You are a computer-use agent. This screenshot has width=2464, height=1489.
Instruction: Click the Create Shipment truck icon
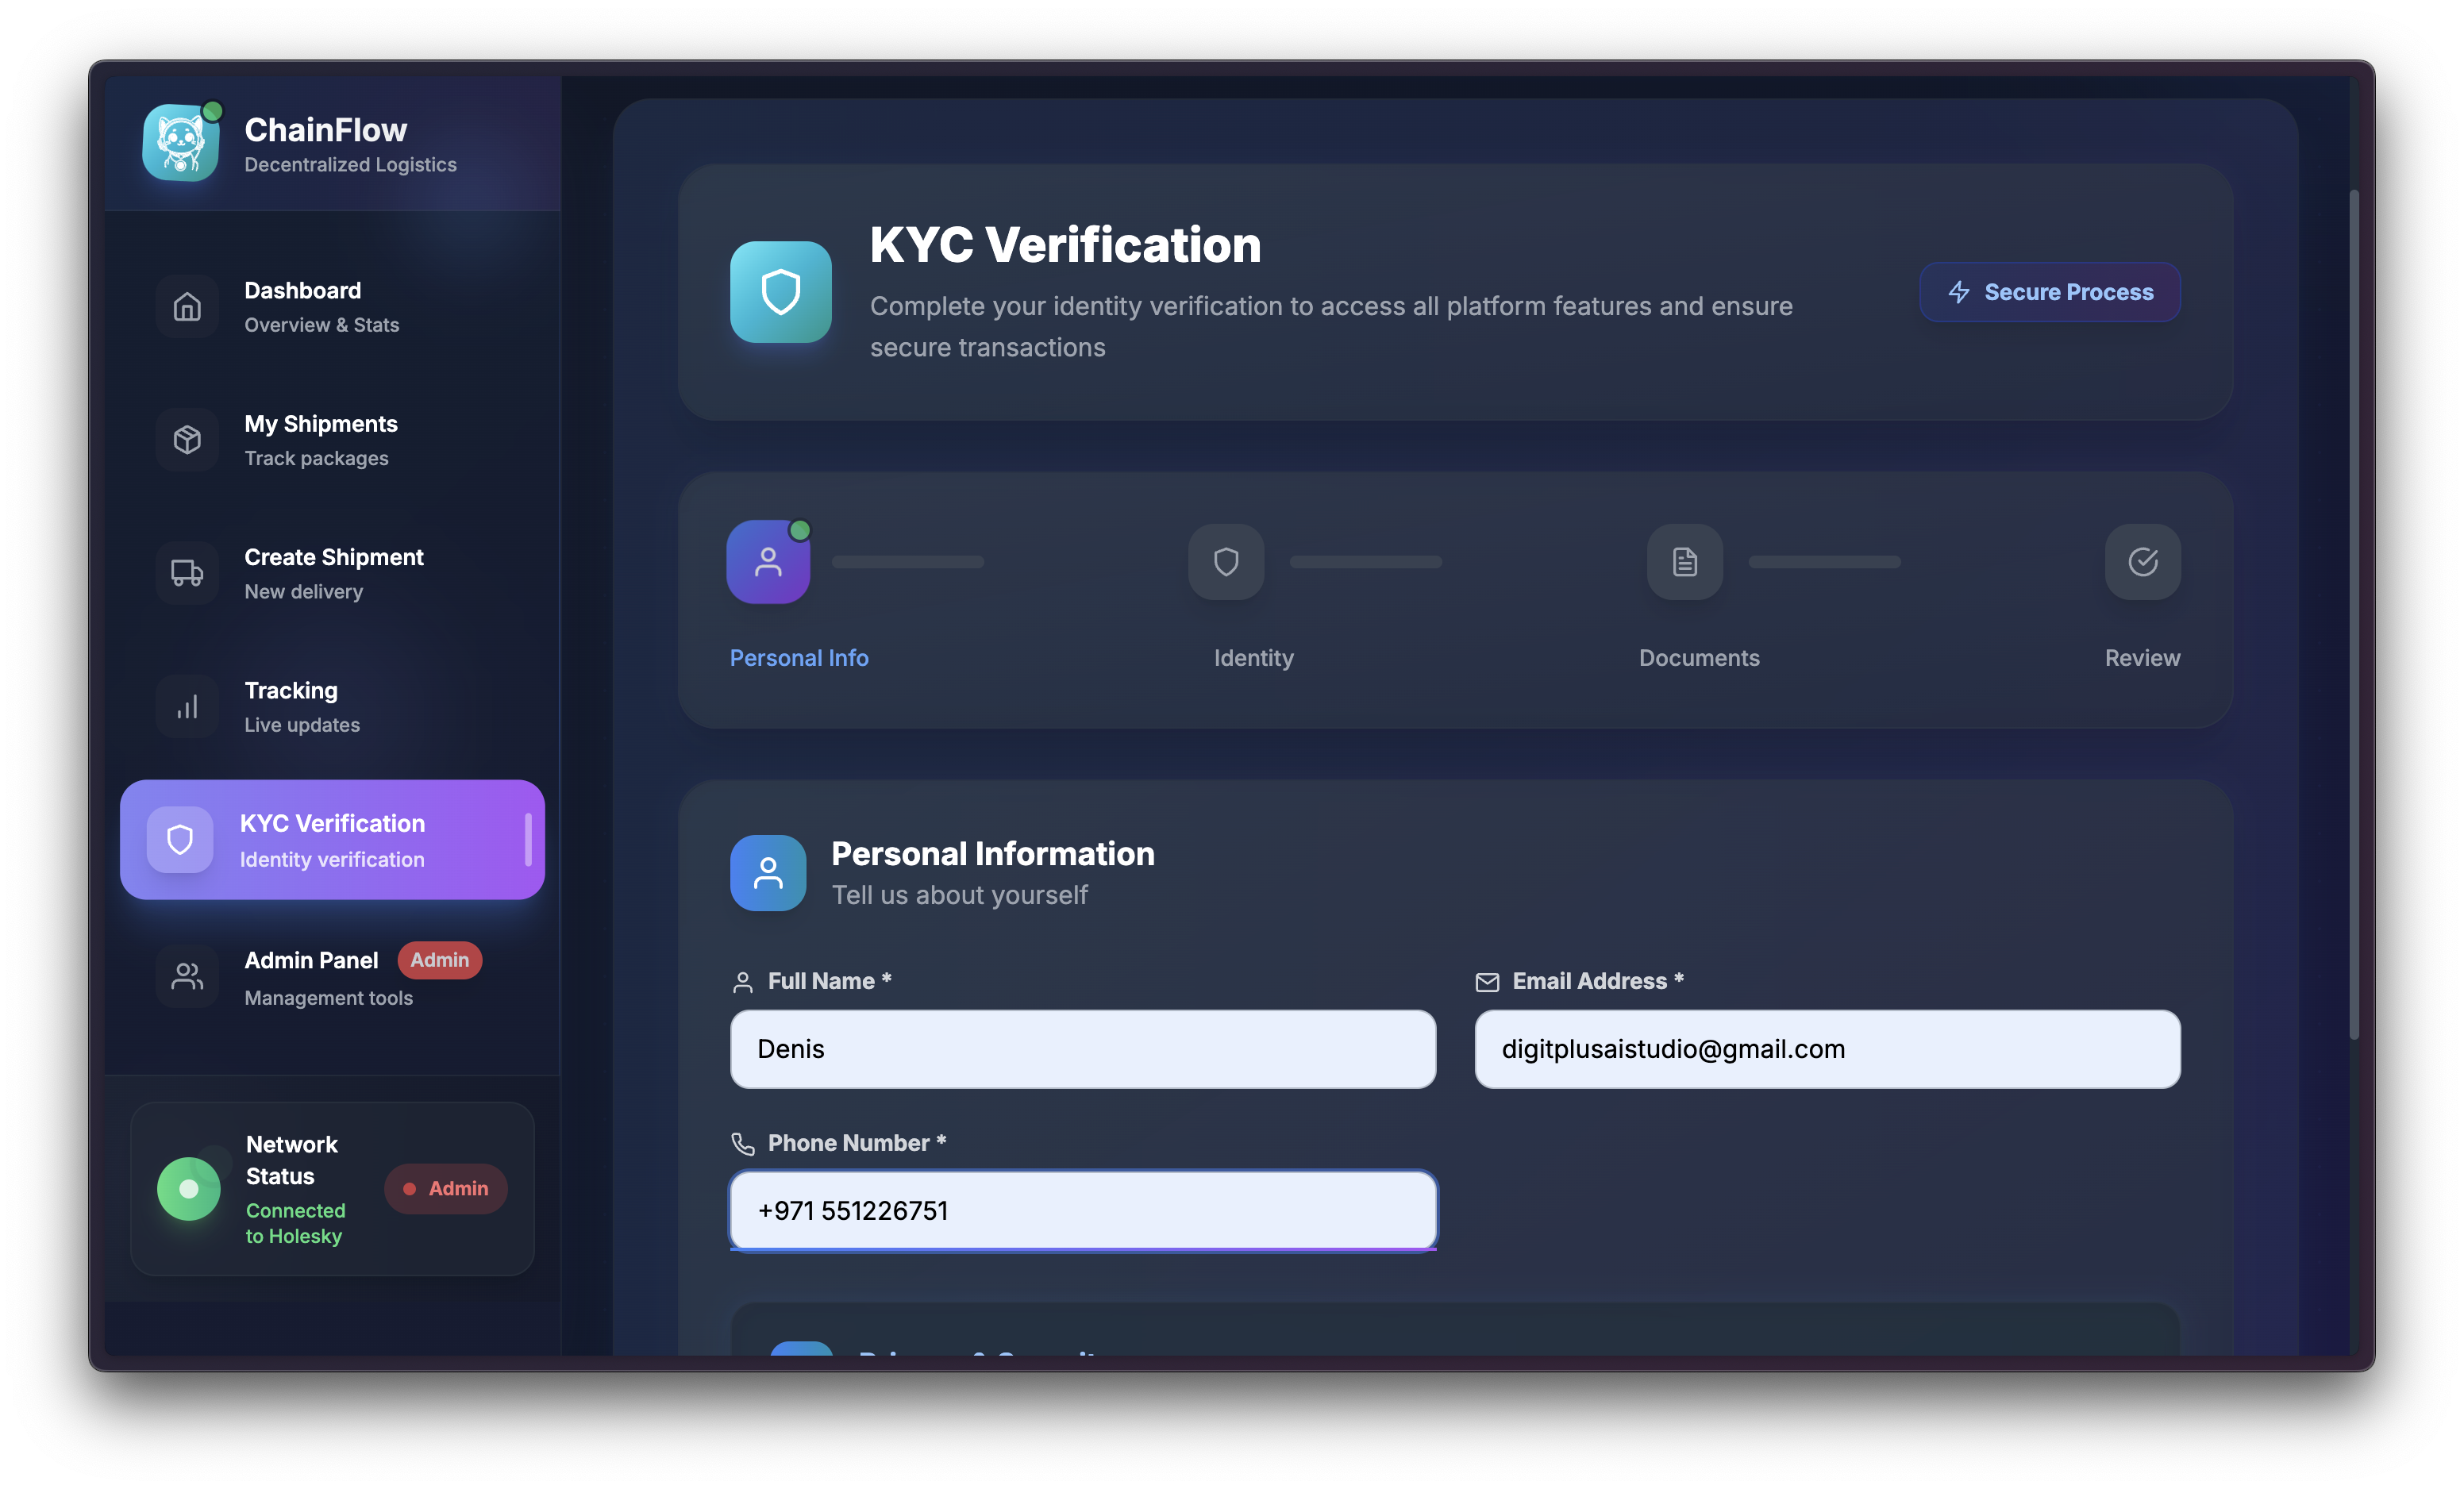point(187,573)
